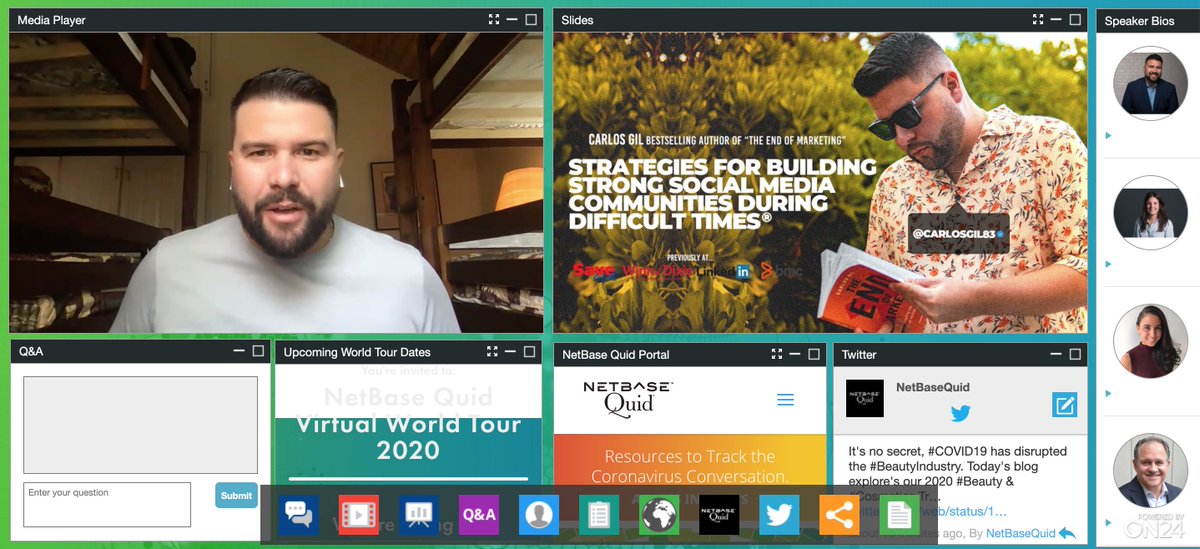Open Resources to Track the Coronavirus Conversation banner

tap(689, 466)
